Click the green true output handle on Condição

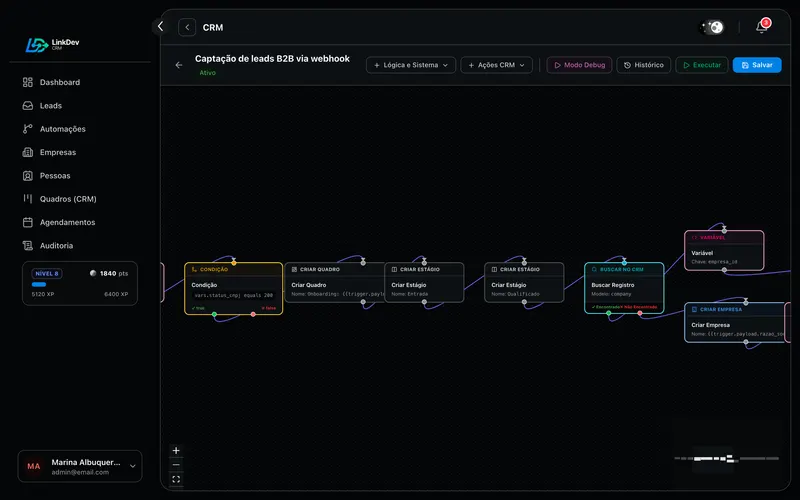click(x=214, y=314)
